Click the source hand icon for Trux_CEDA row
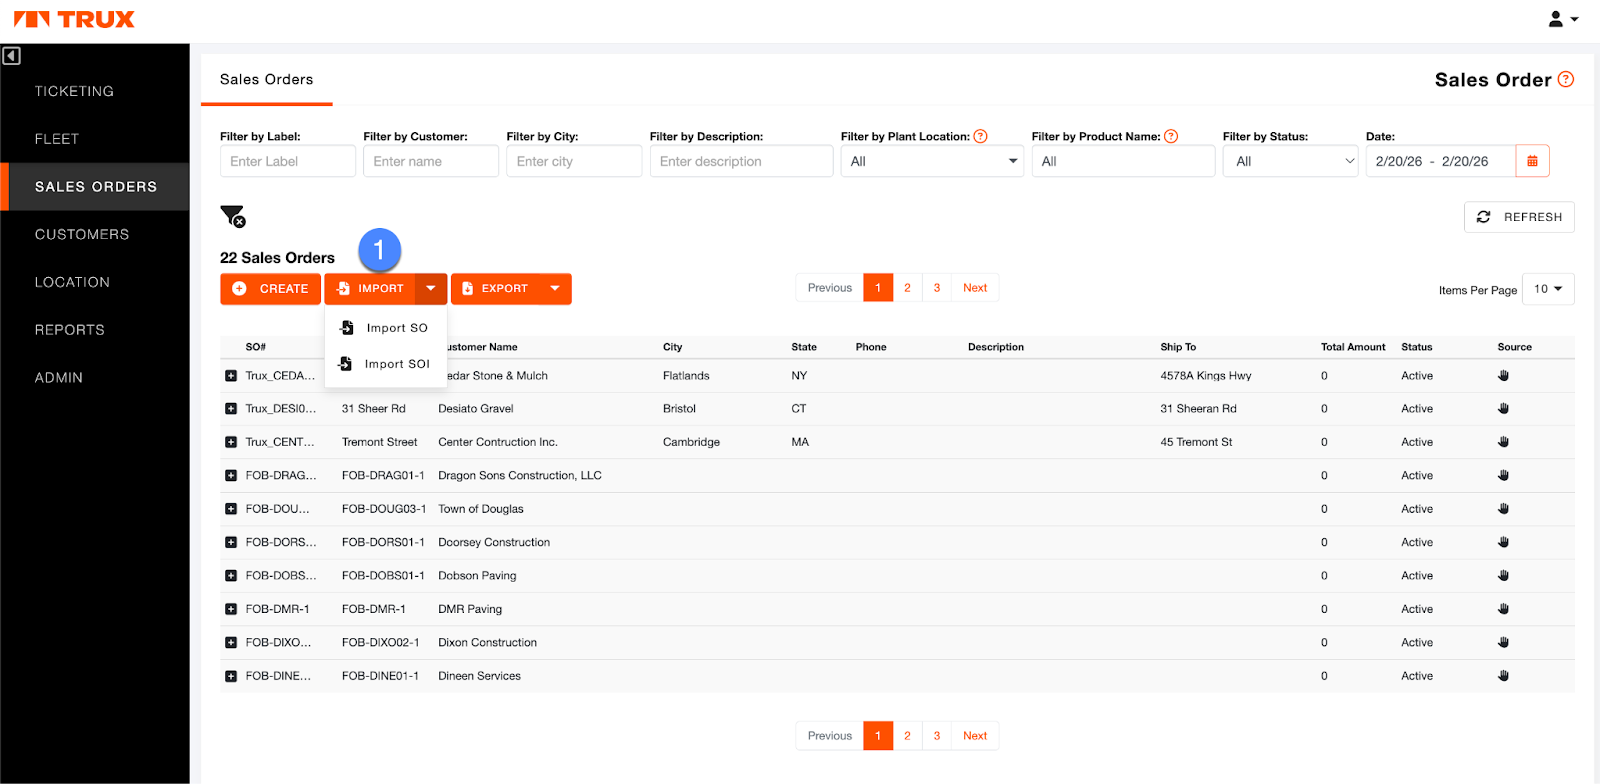The width and height of the screenshot is (1600, 784). click(1503, 376)
